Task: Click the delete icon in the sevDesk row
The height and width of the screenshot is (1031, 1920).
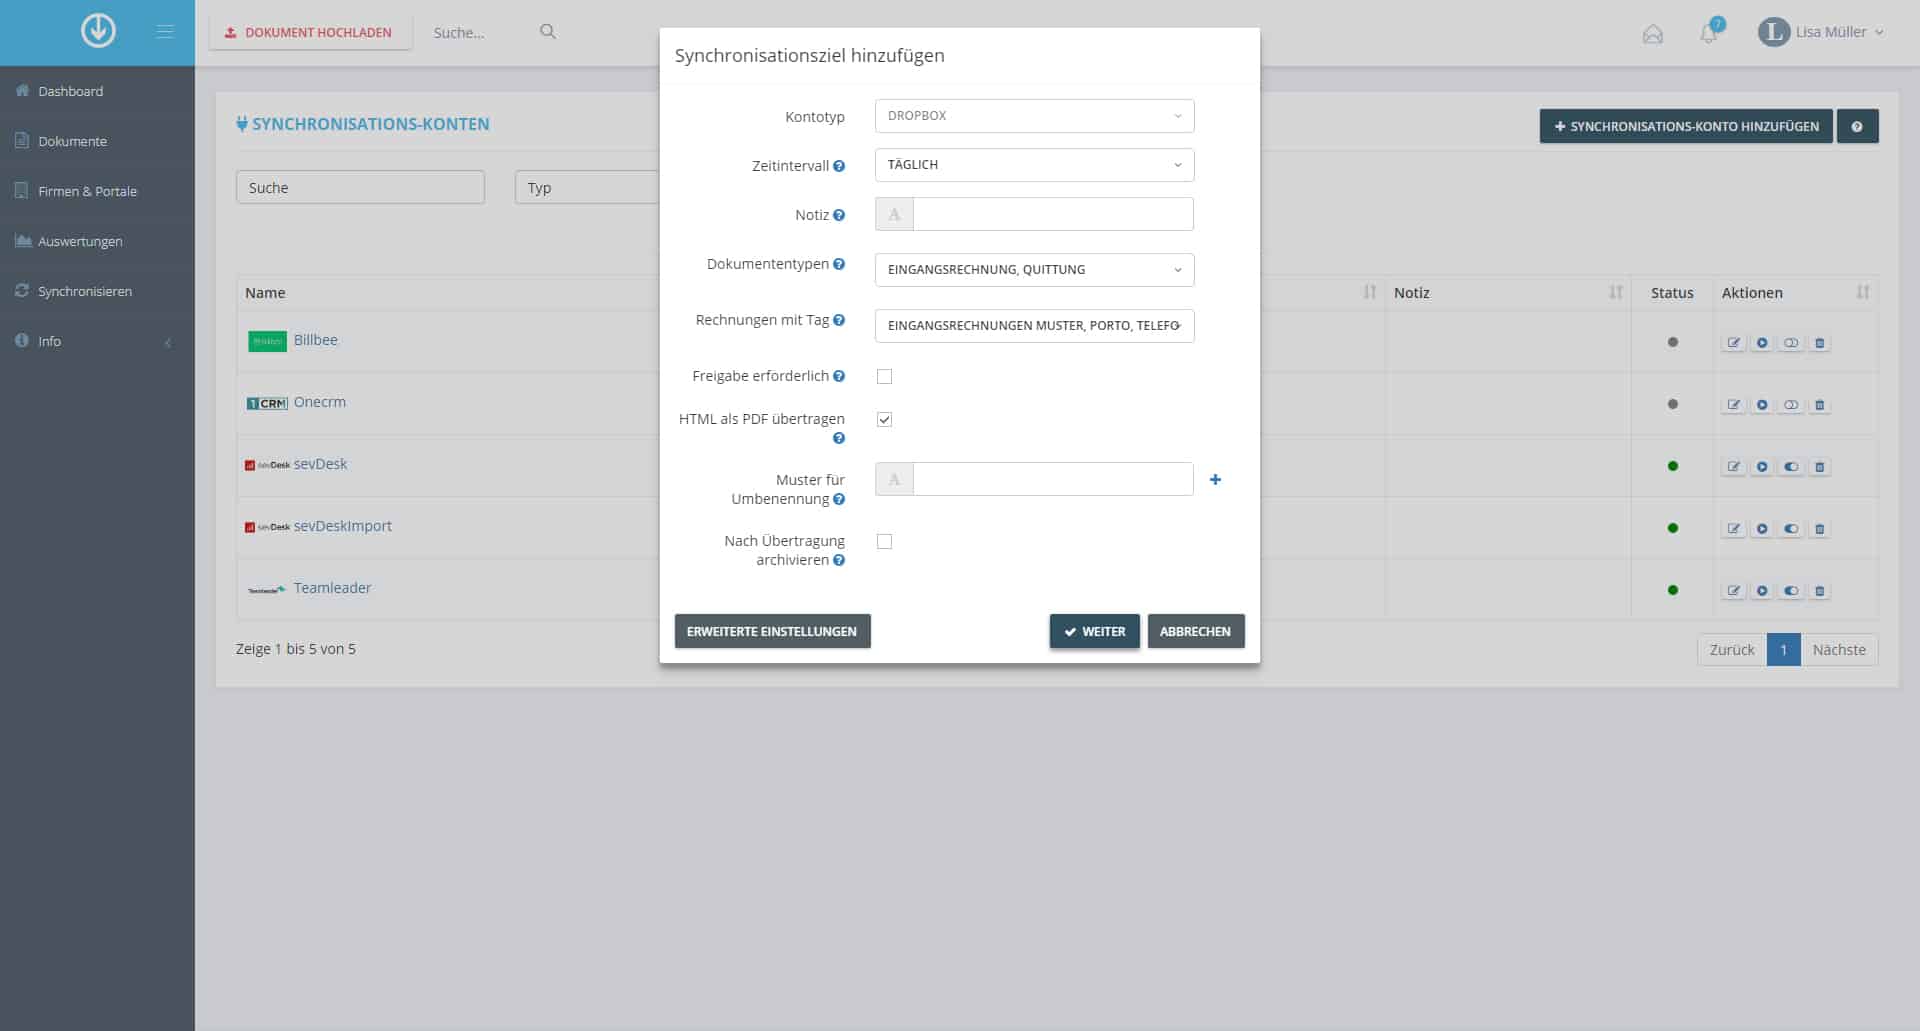Action: 1820,467
